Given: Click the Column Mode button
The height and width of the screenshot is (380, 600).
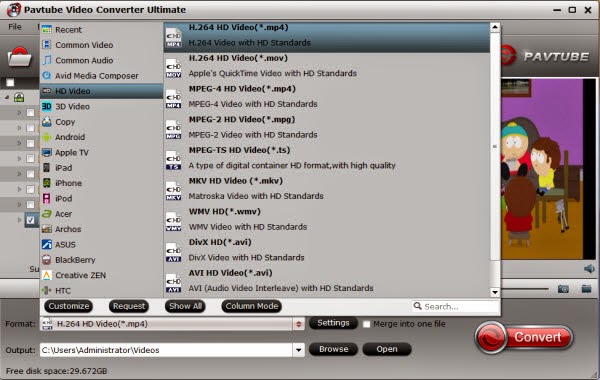Looking at the screenshot, I should tap(251, 306).
